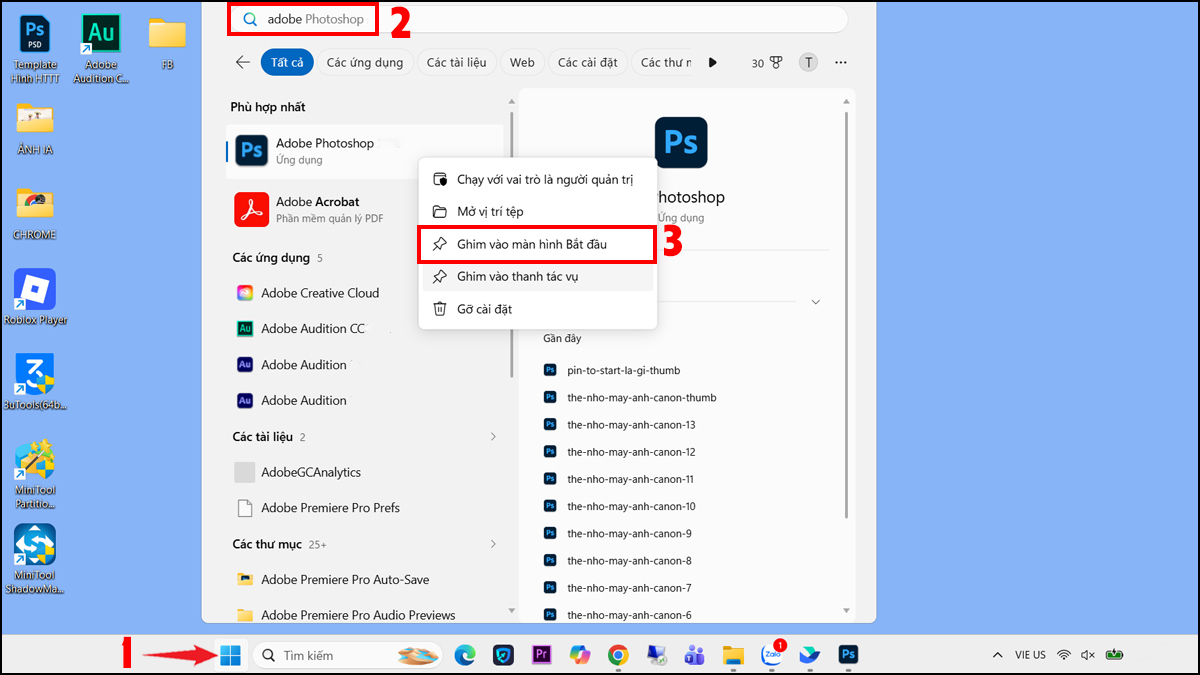Viewport: 1200px width, 675px height.
Task: Expand preview pane chevron on the right
Action: pos(815,301)
